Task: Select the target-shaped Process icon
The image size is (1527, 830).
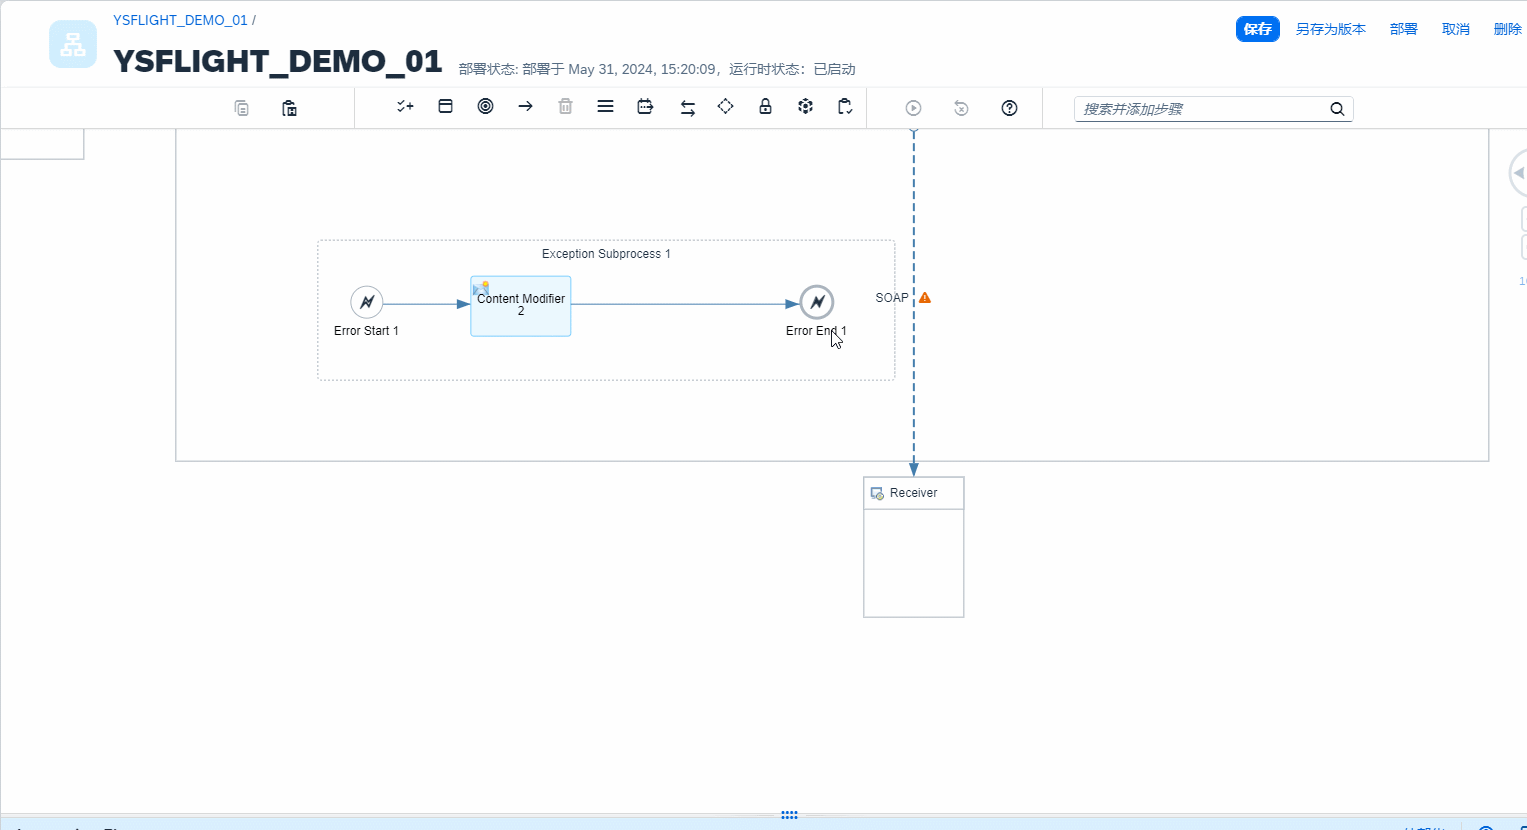Action: (x=485, y=107)
